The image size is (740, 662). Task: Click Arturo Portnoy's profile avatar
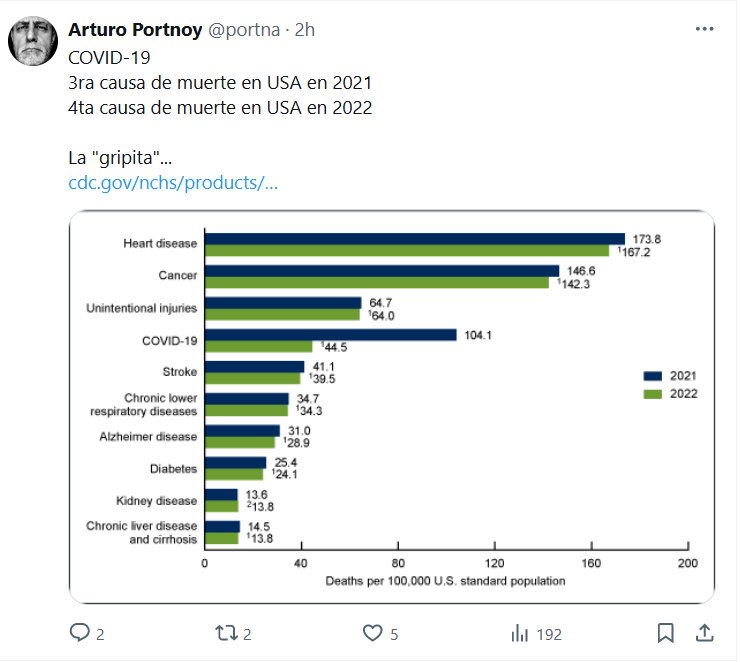pyautogui.click(x=34, y=41)
